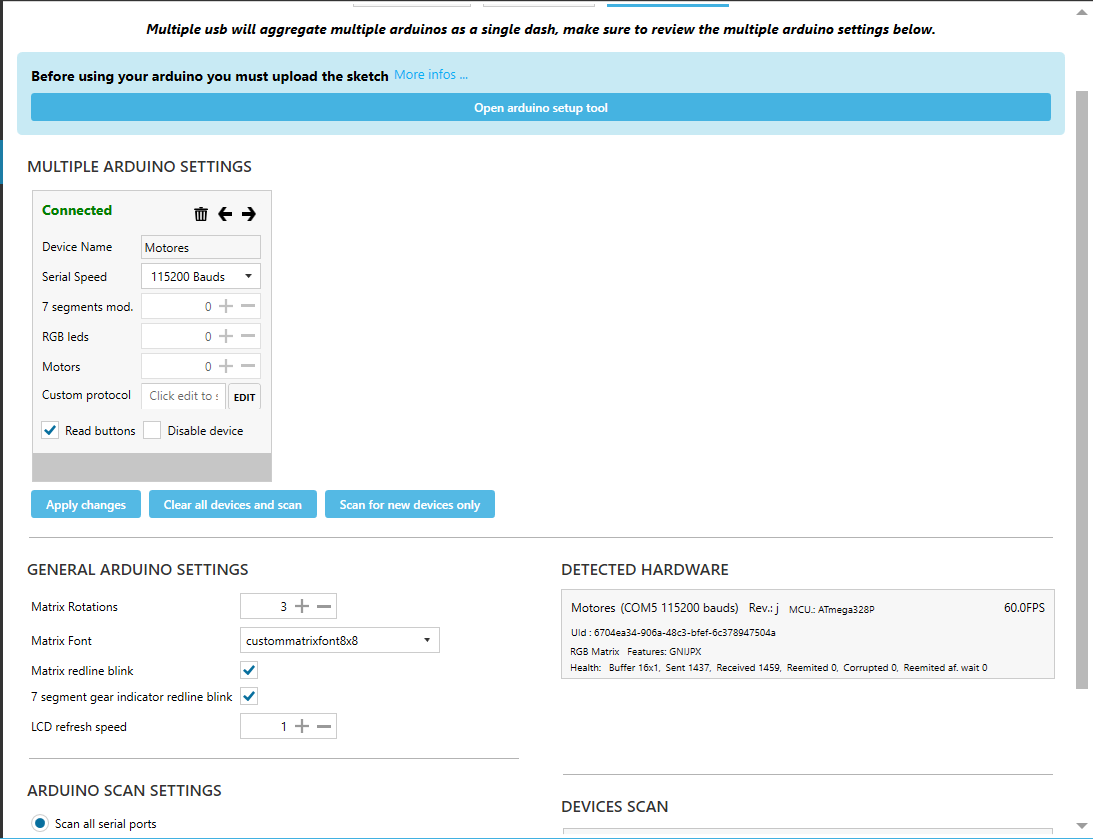Increase LCD refresh speed value

[x=302, y=726]
